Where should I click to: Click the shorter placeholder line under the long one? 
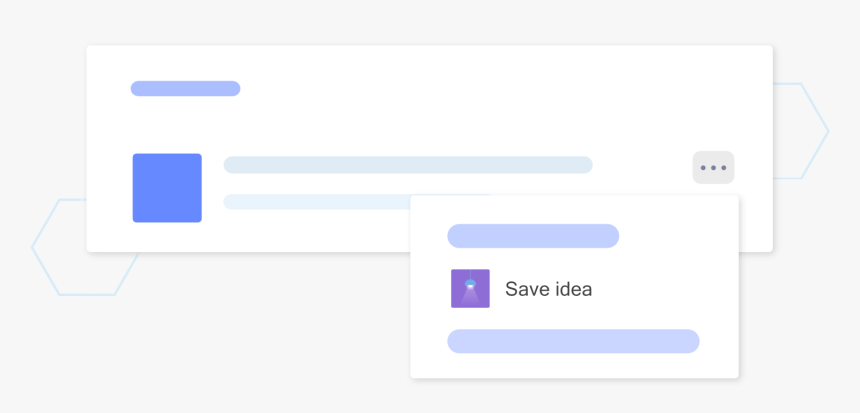(x=316, y=202)
